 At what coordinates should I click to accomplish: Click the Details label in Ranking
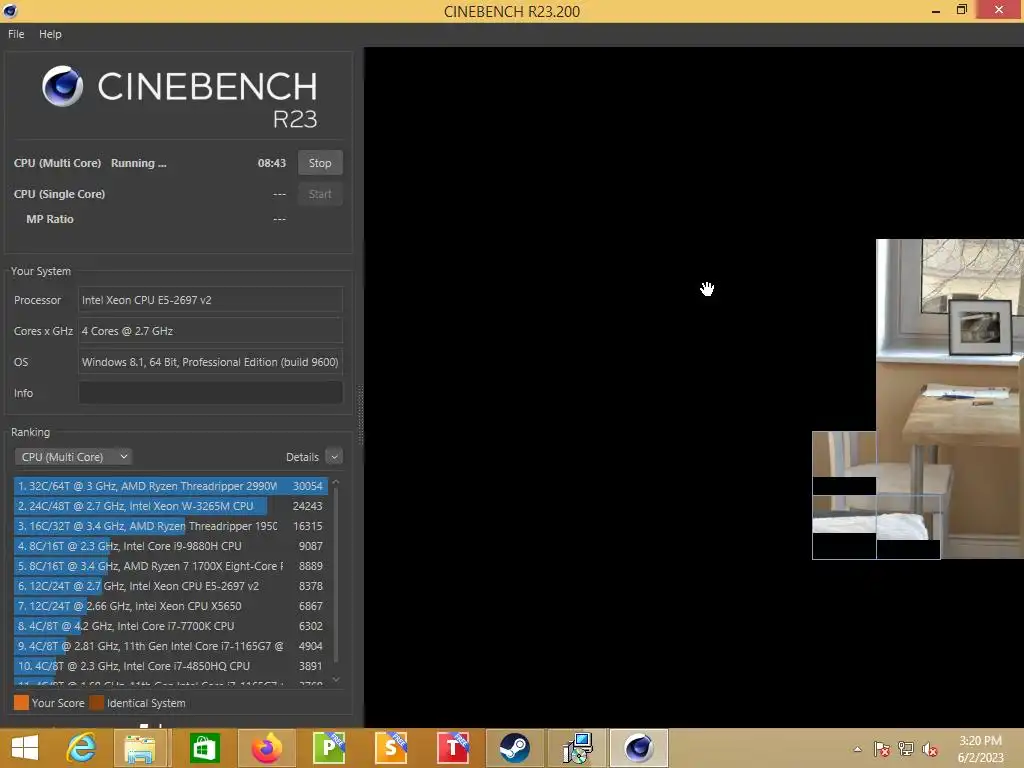(302, 457)
